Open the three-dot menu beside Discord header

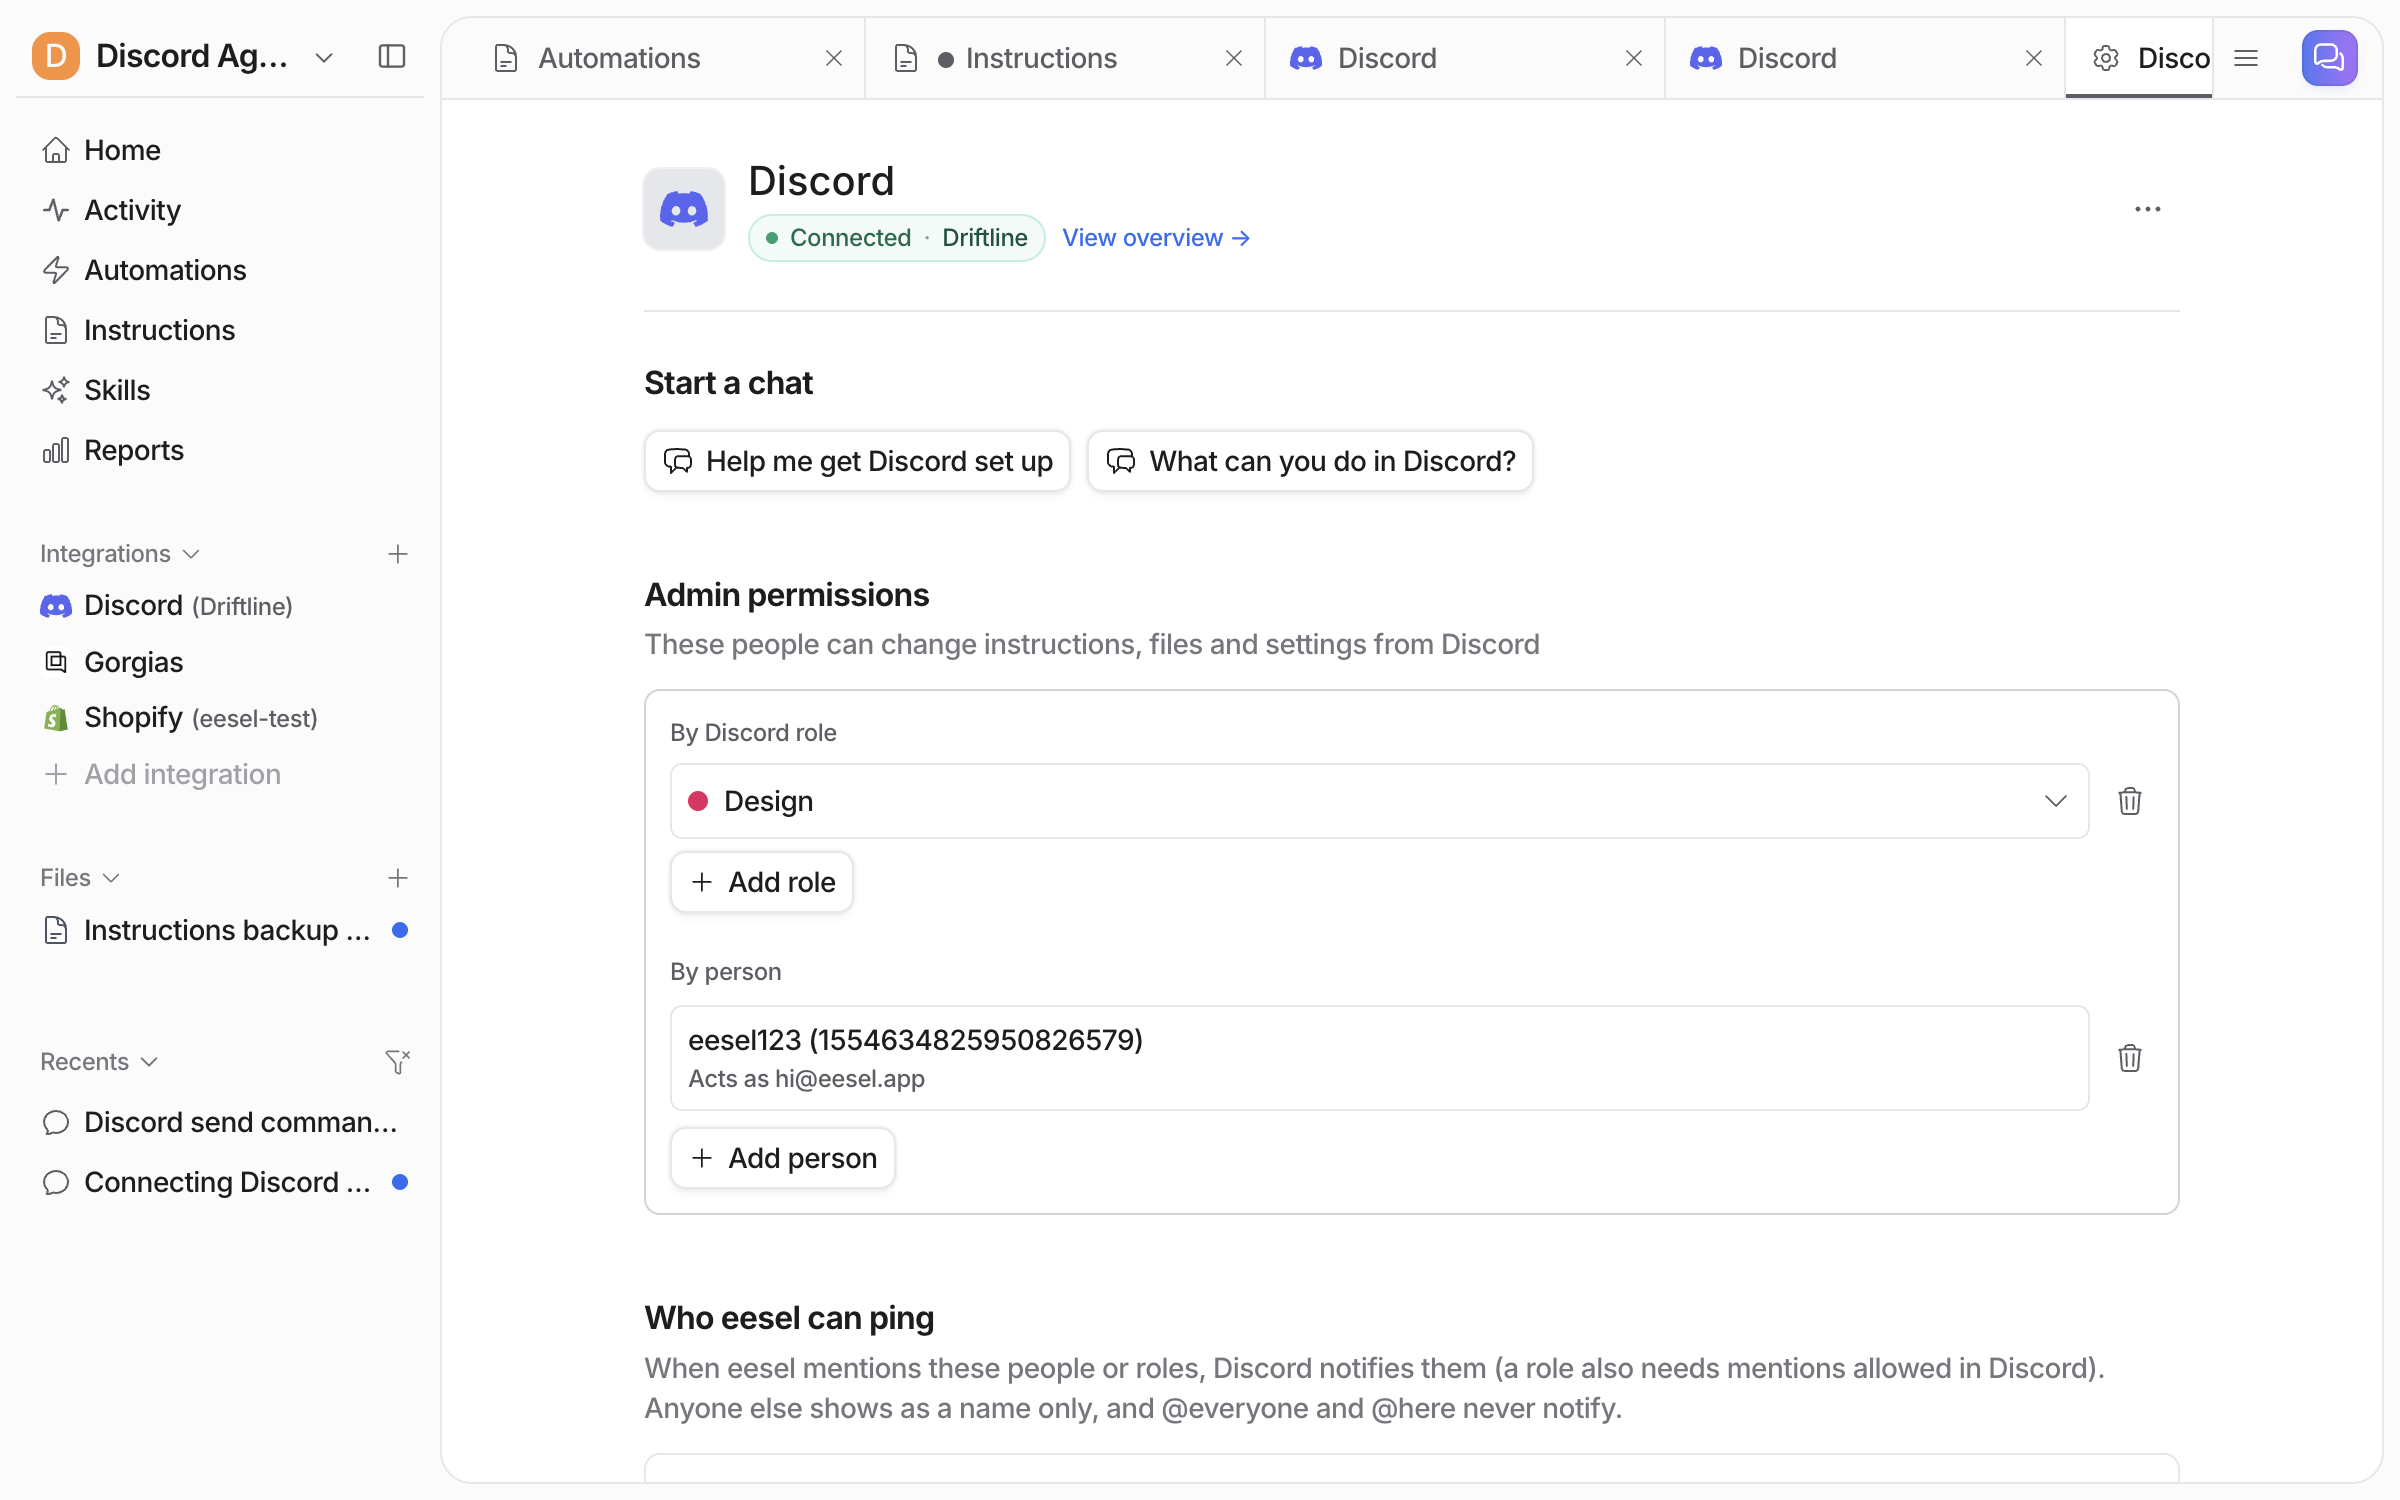[x=2147, y=209]
